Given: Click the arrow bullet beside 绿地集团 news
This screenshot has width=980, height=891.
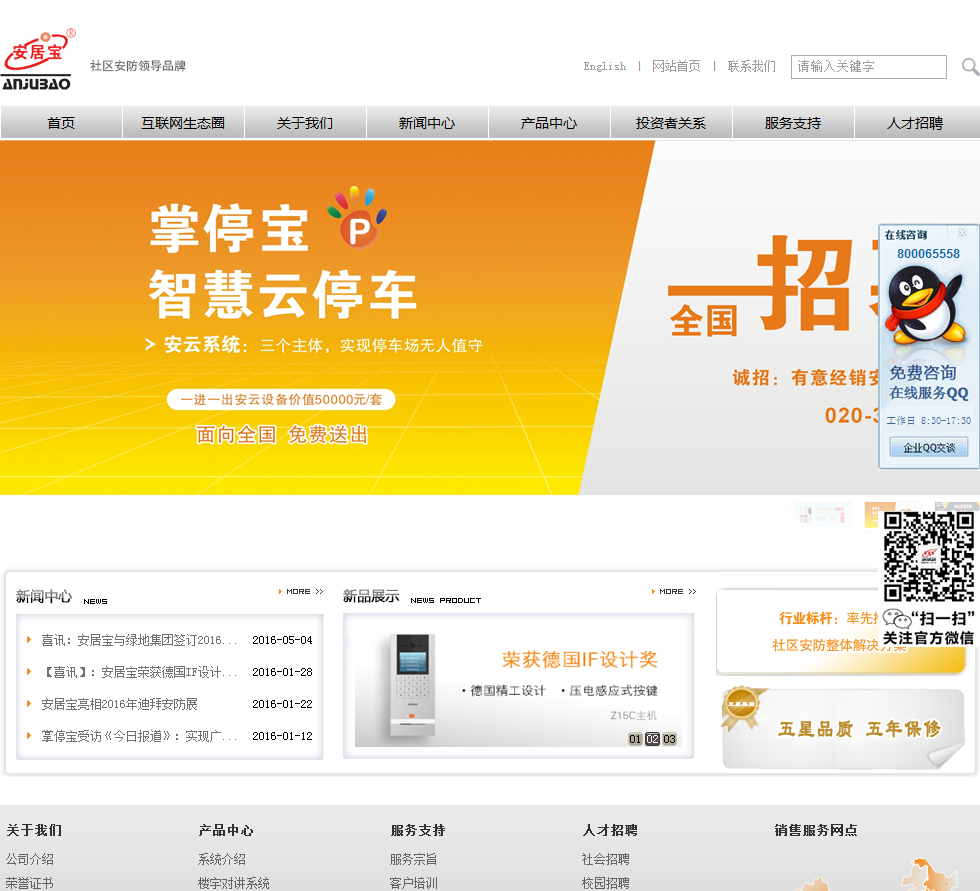Looking at the screenshot, I should (x=29, y=639).
